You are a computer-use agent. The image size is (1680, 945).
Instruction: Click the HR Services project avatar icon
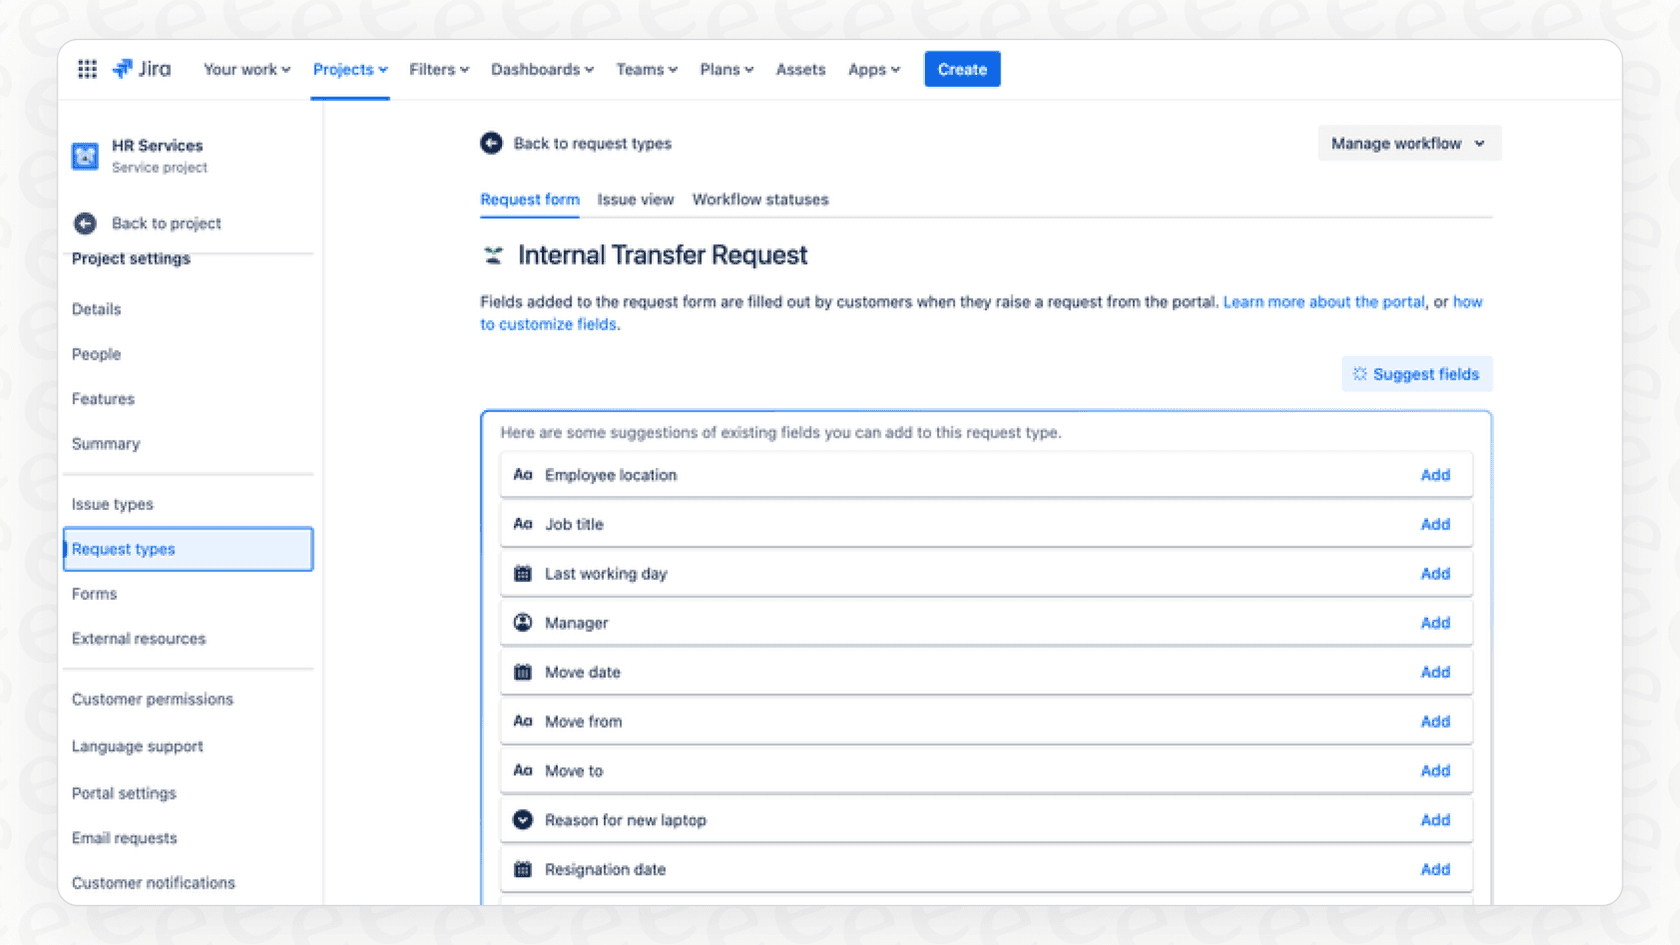click(x=85, y=156)
